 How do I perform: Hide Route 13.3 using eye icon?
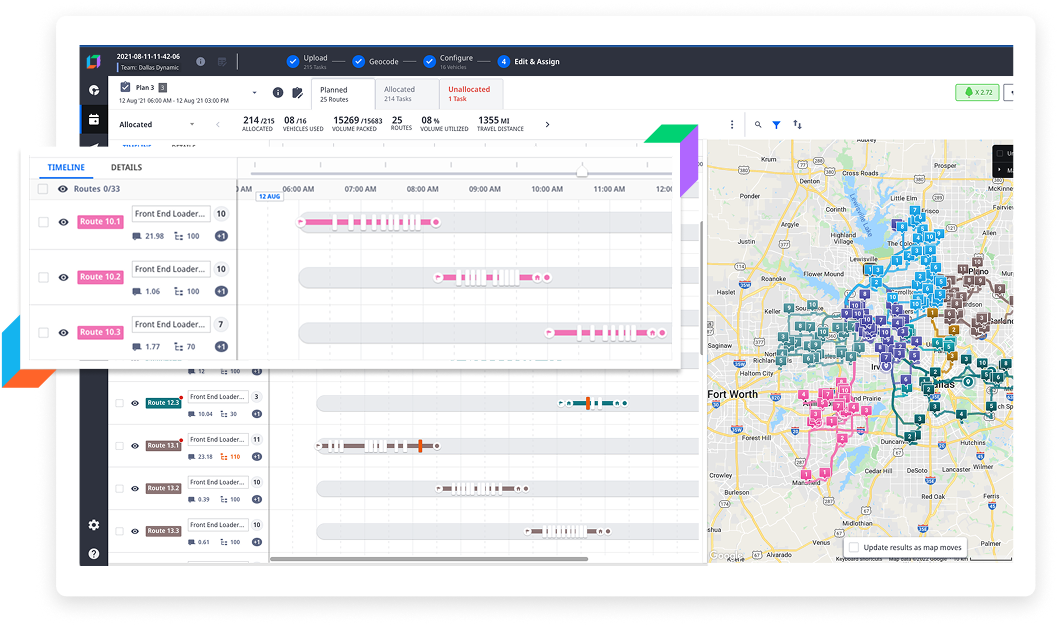[x=135, y=531]
